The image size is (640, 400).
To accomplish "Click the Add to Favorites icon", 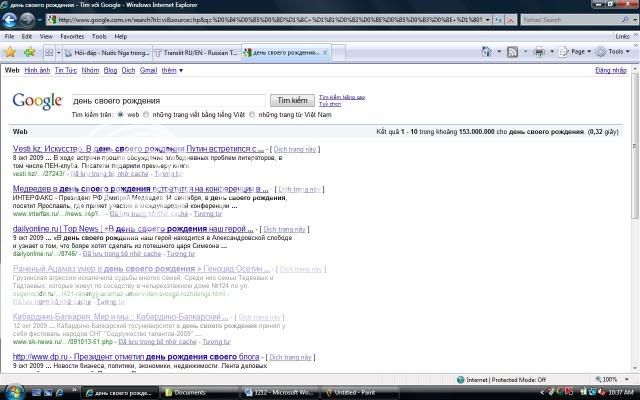I will 28,51.
